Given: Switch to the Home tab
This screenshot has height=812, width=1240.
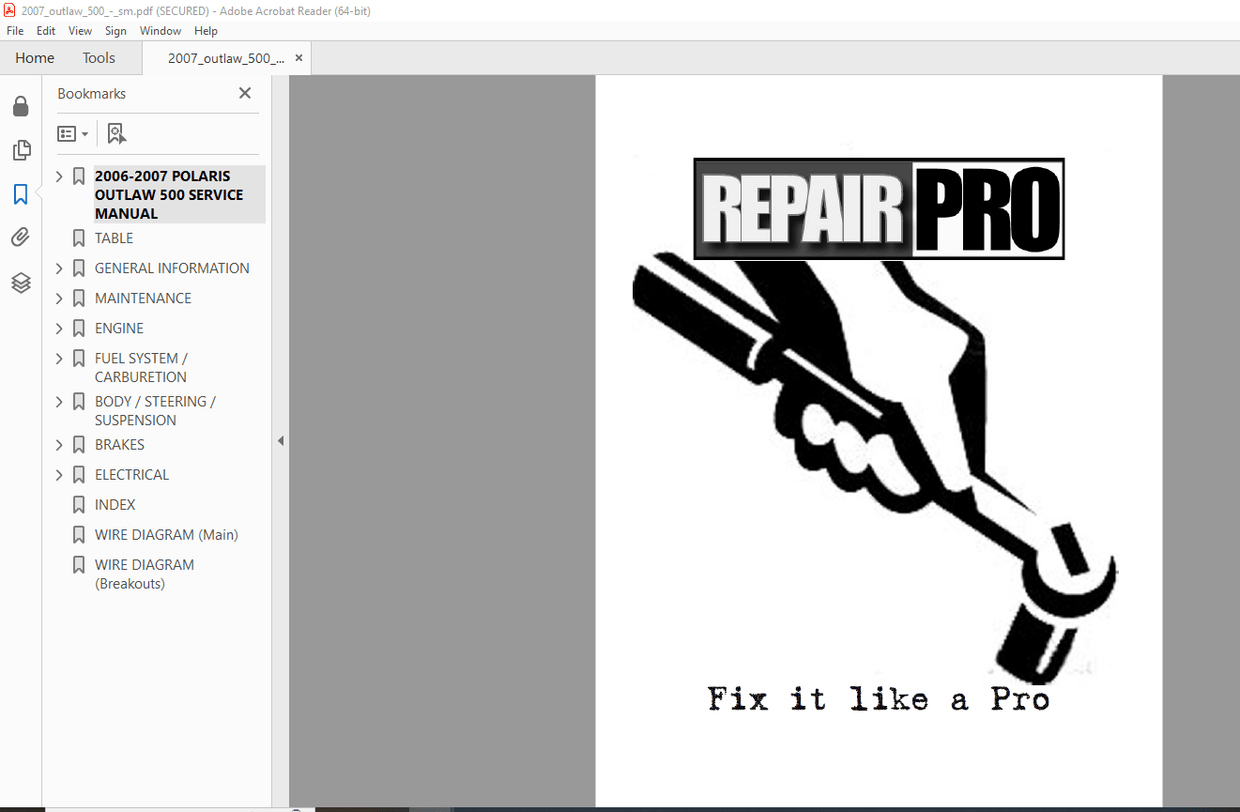Looking at the screenshot, I should click(x=34, y=57).
